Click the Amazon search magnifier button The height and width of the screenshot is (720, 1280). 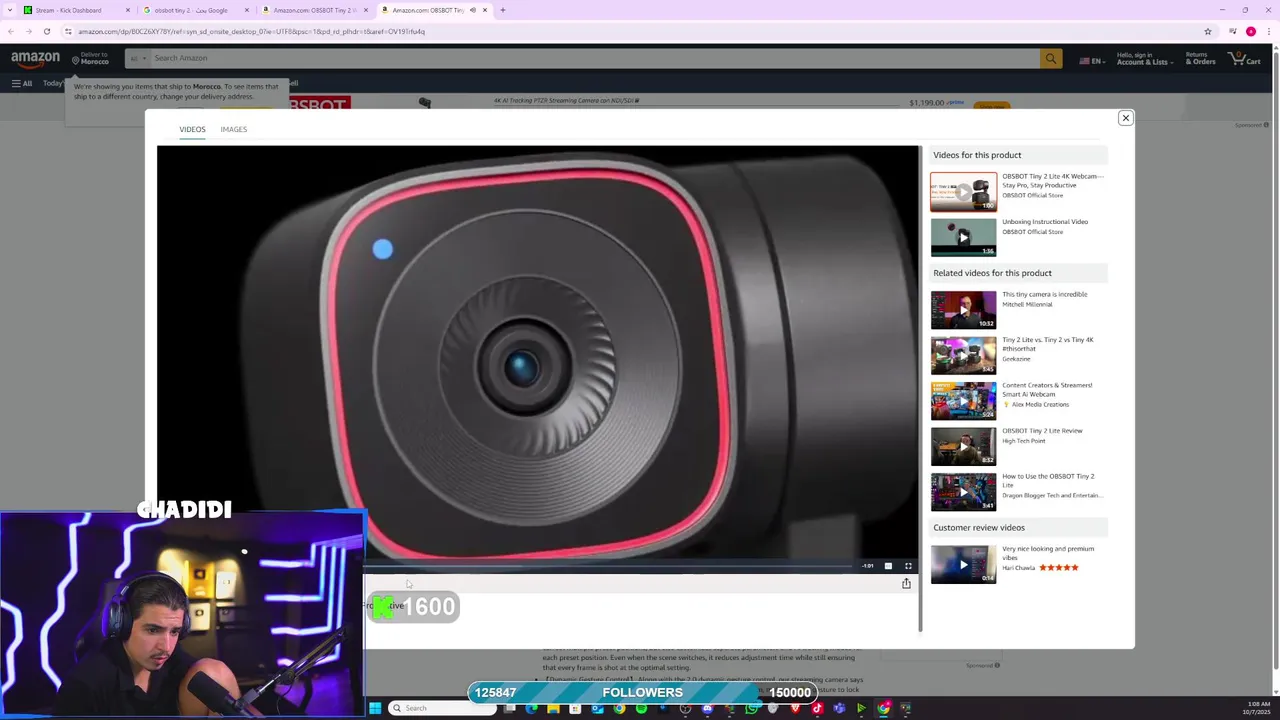point(1050,58)
